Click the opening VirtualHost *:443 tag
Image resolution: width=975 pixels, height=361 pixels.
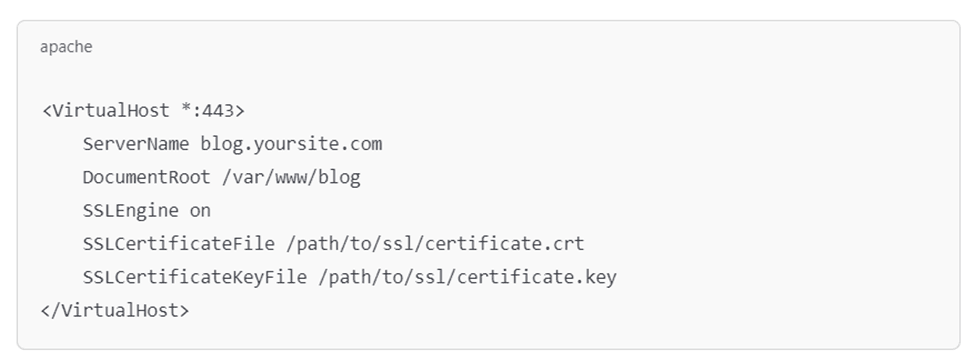143,111
